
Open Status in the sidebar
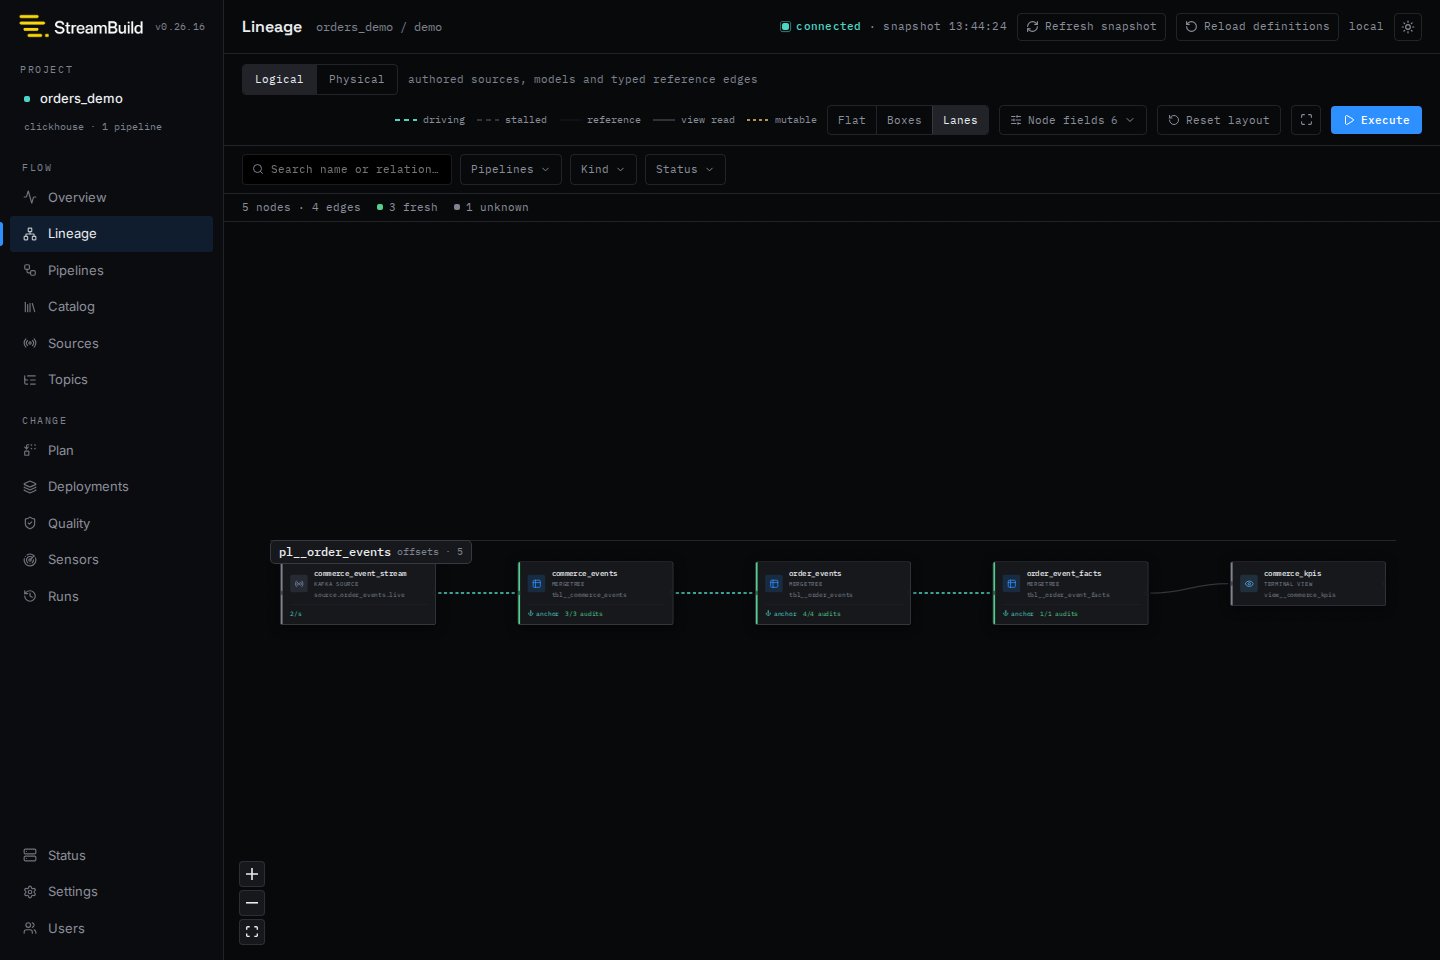(111, 855)
